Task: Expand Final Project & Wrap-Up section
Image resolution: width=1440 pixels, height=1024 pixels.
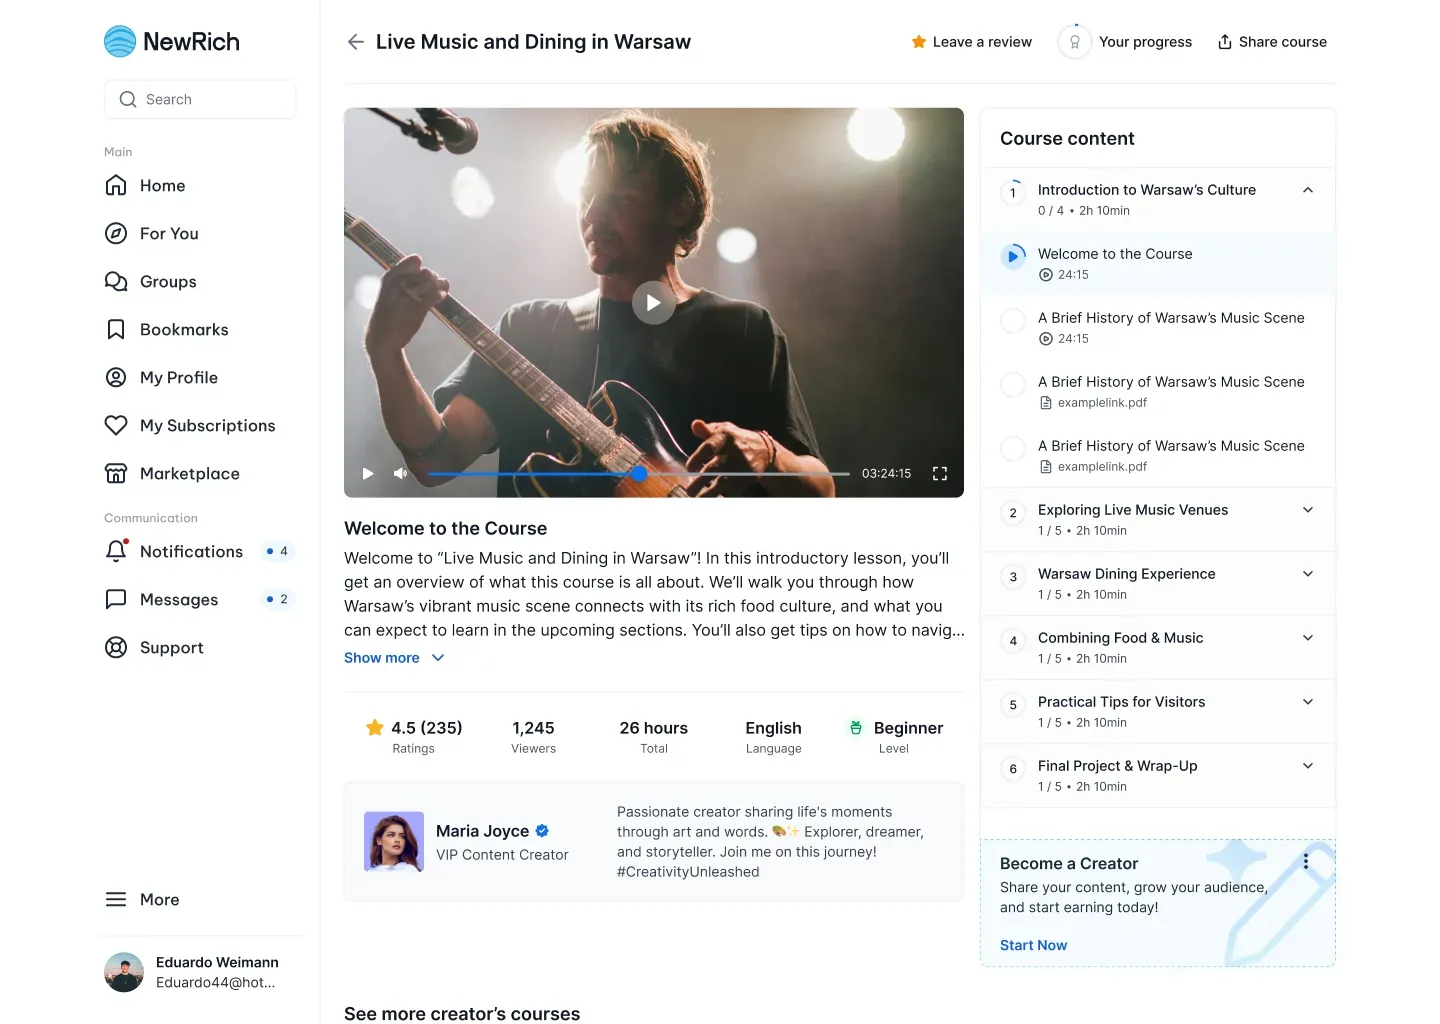Action: tap(1307, 766)
